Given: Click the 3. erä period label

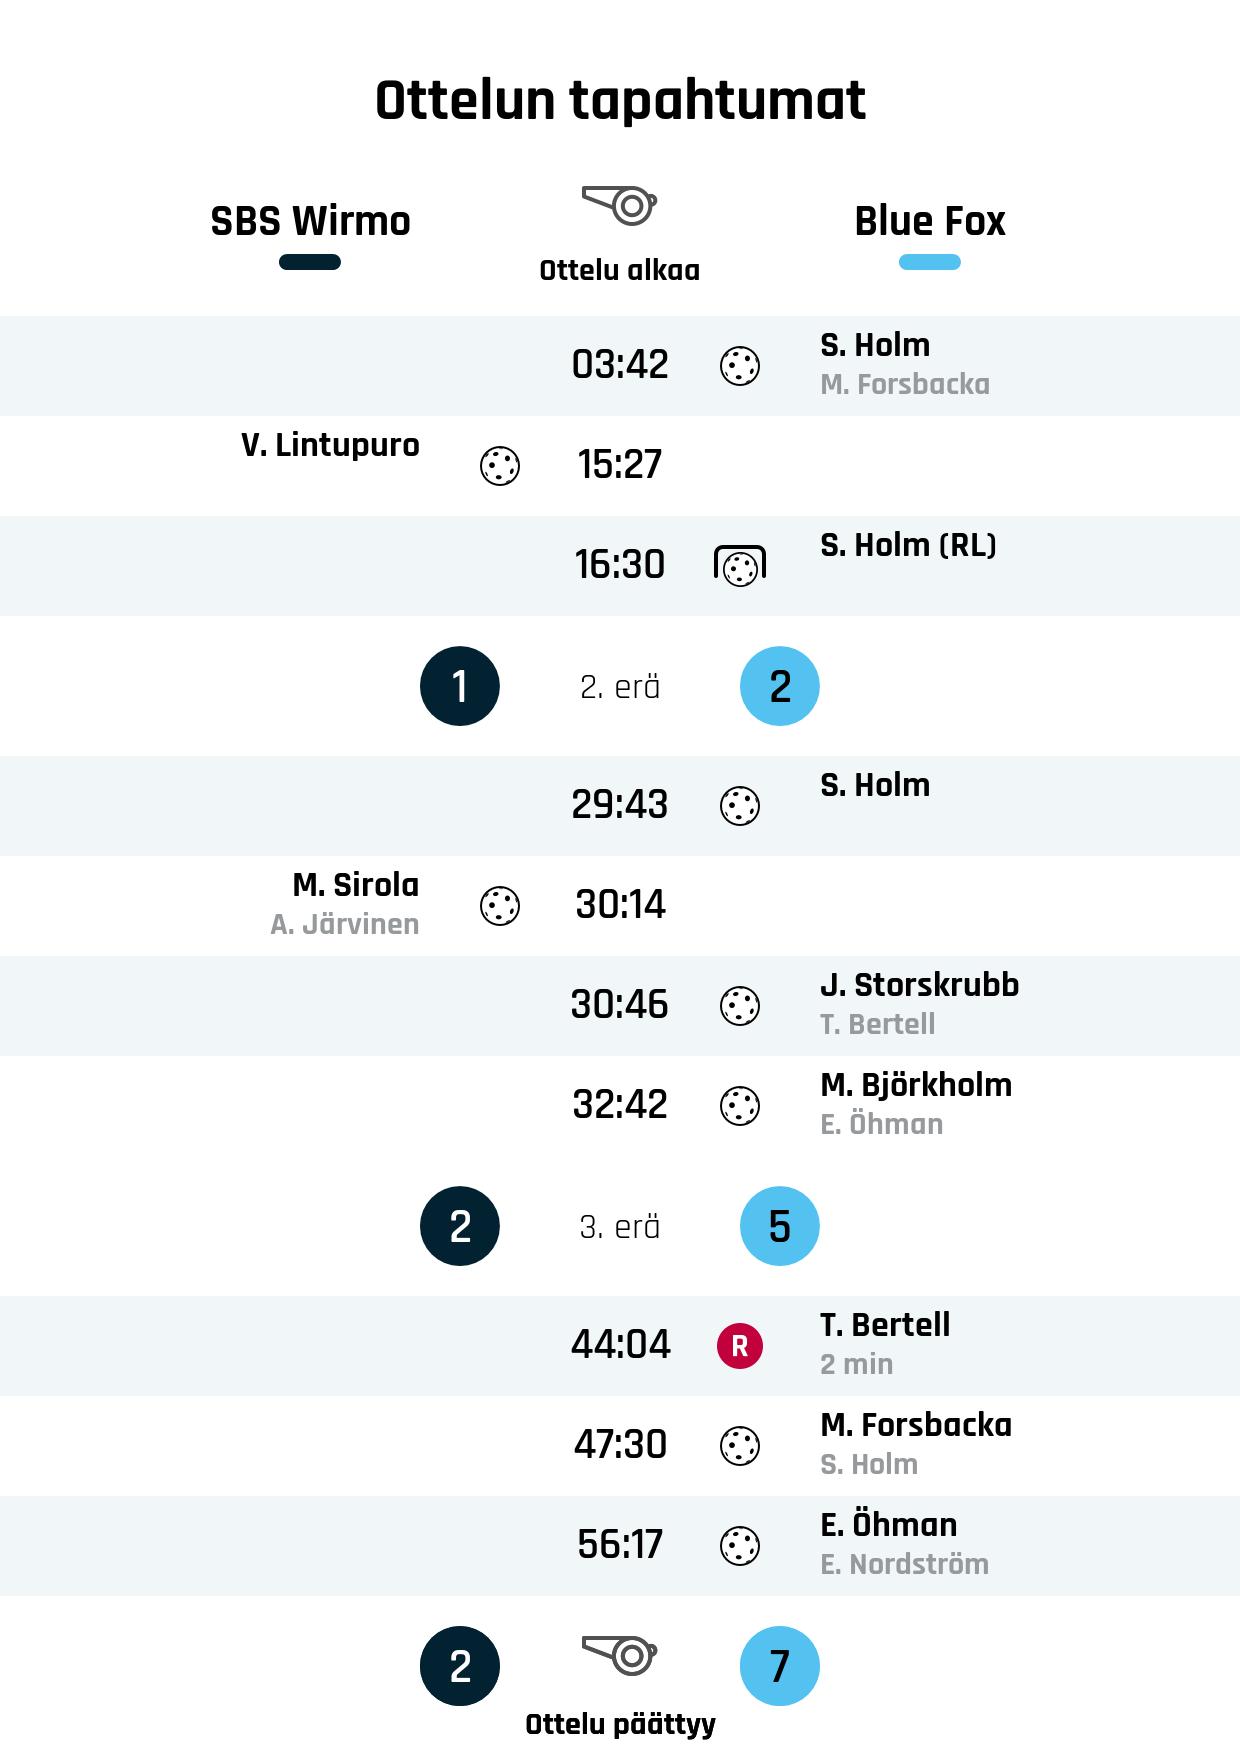Looking at the screenshot, I should (x=620, y=1227).
